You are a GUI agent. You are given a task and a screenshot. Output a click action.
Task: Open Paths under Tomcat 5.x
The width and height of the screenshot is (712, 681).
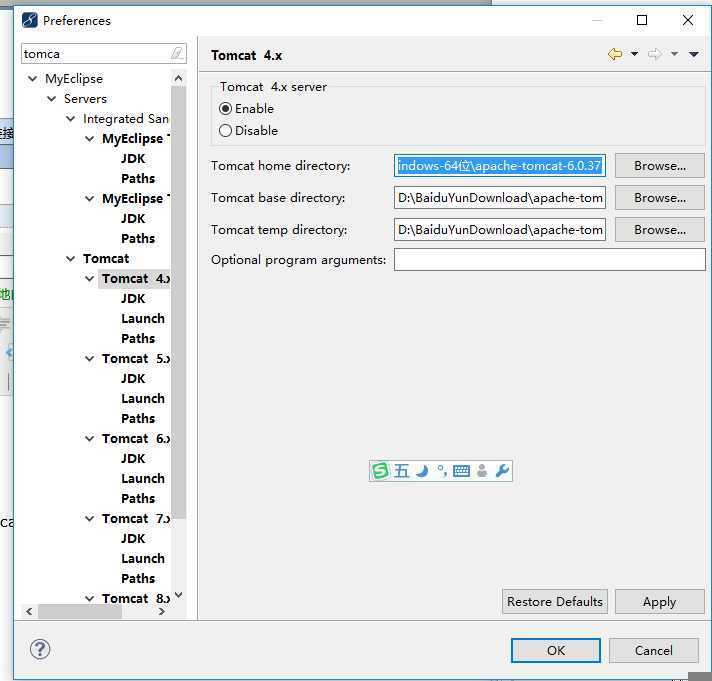[138, 419]
